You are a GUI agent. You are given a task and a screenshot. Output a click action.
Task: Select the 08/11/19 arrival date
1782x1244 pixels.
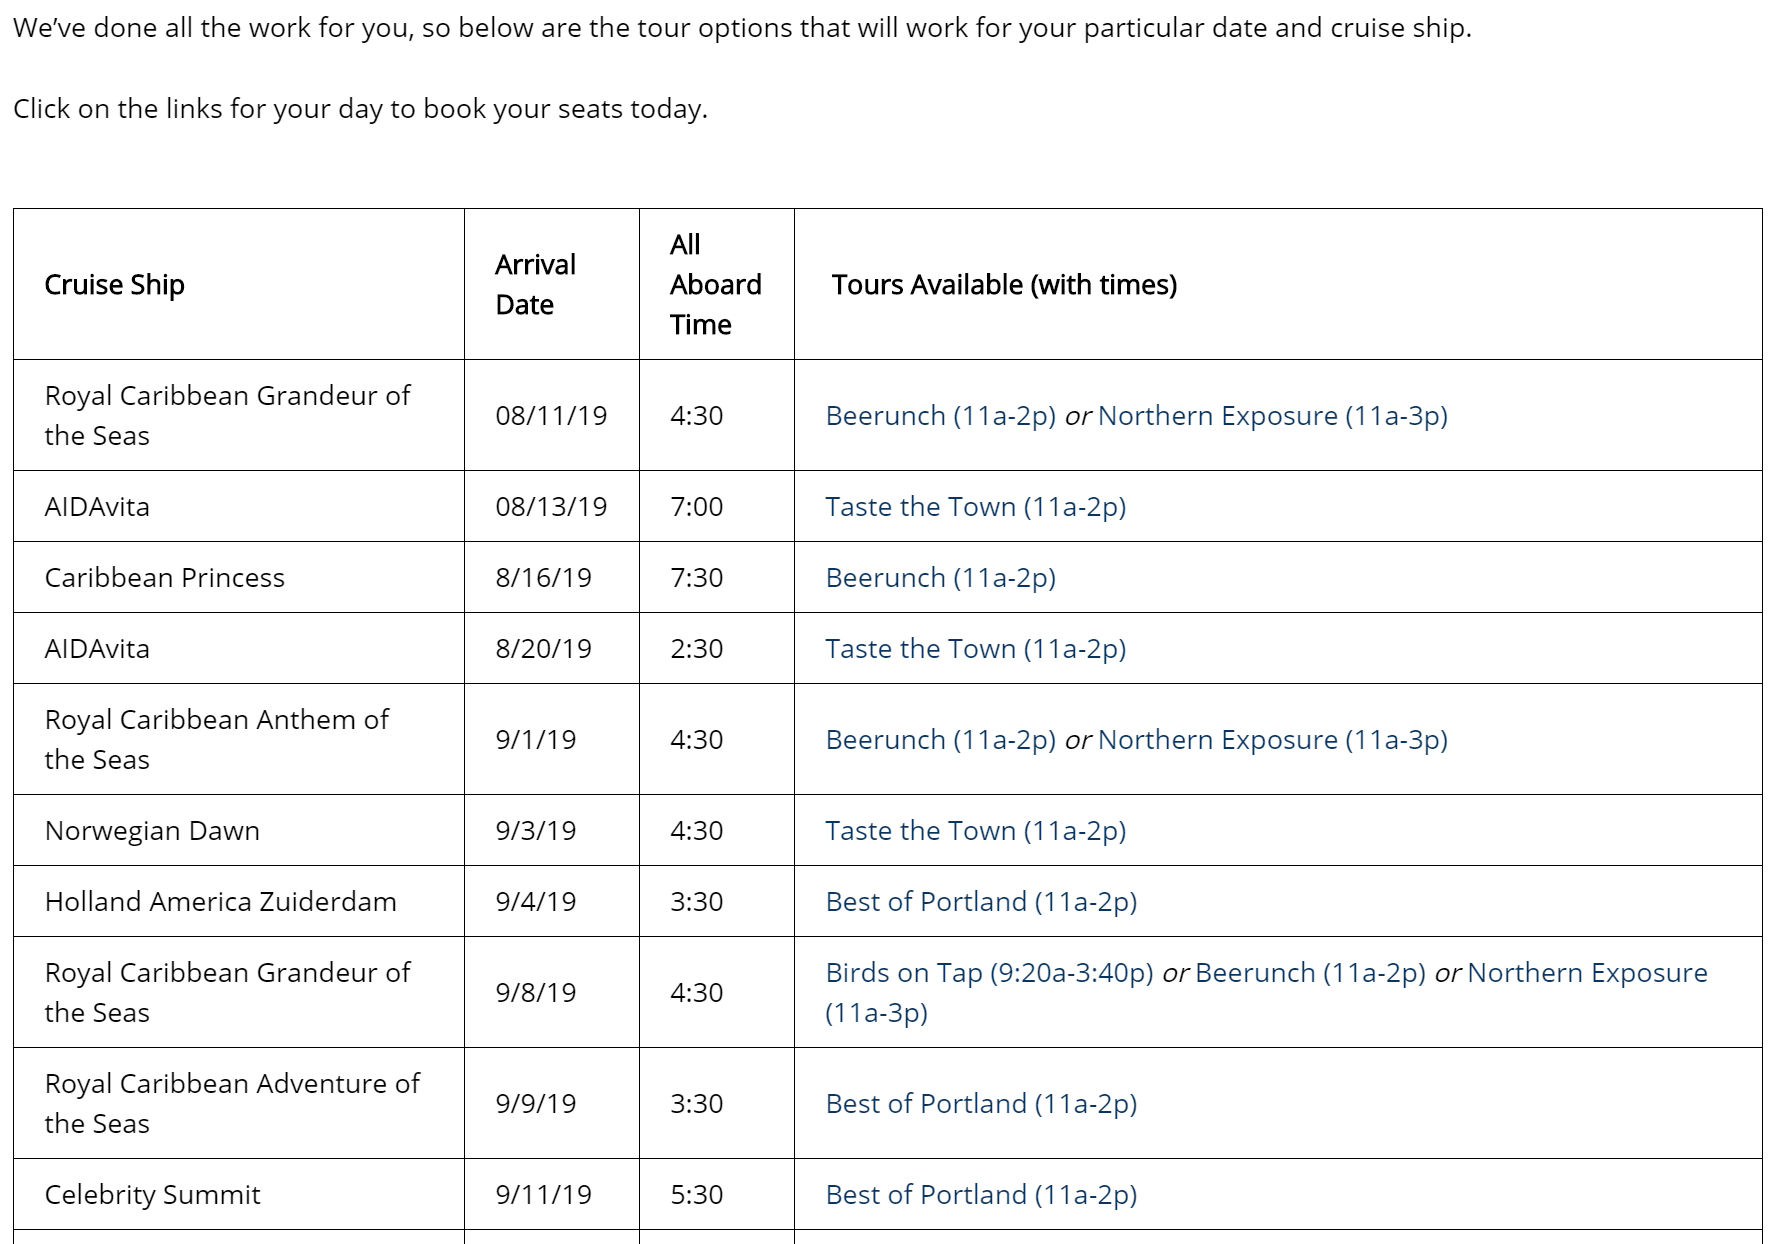[x=551, y=415]
